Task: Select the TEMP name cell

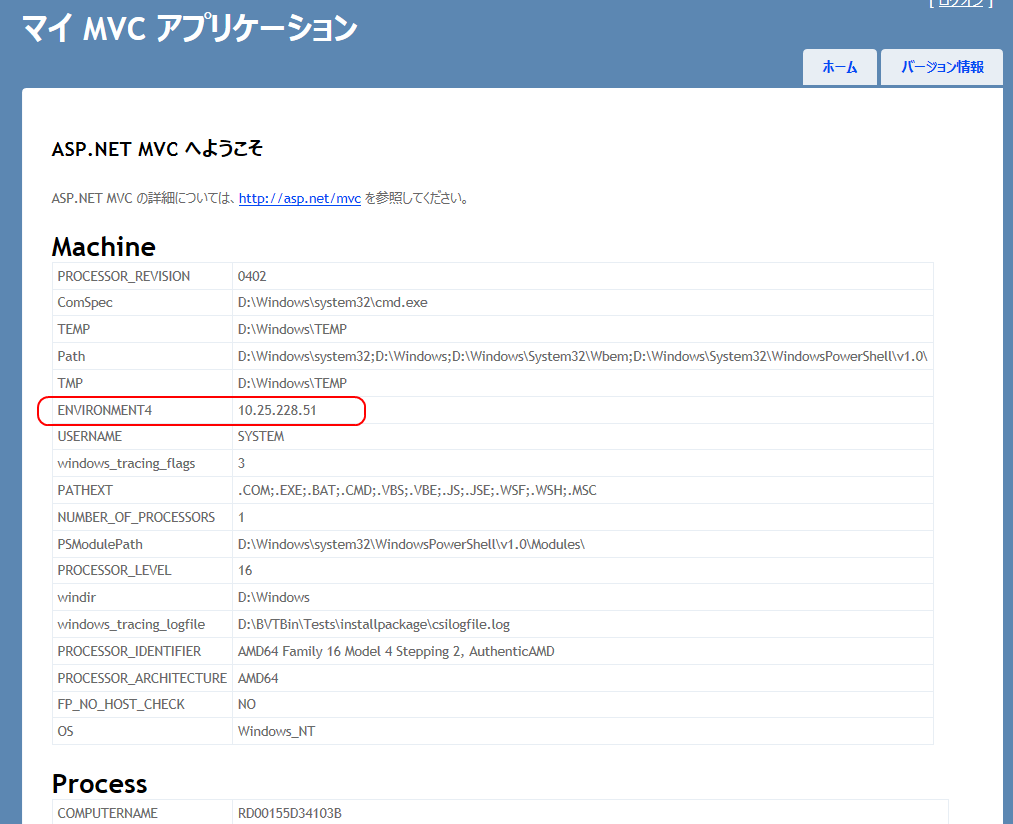Action: pos(142,329)
